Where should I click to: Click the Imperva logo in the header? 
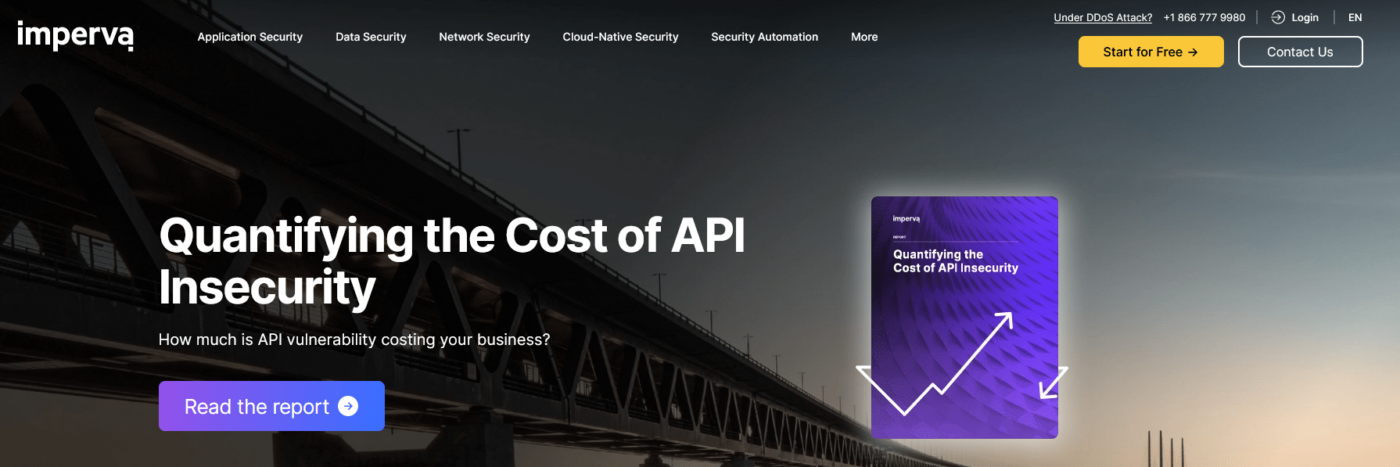tap(75, 36)
